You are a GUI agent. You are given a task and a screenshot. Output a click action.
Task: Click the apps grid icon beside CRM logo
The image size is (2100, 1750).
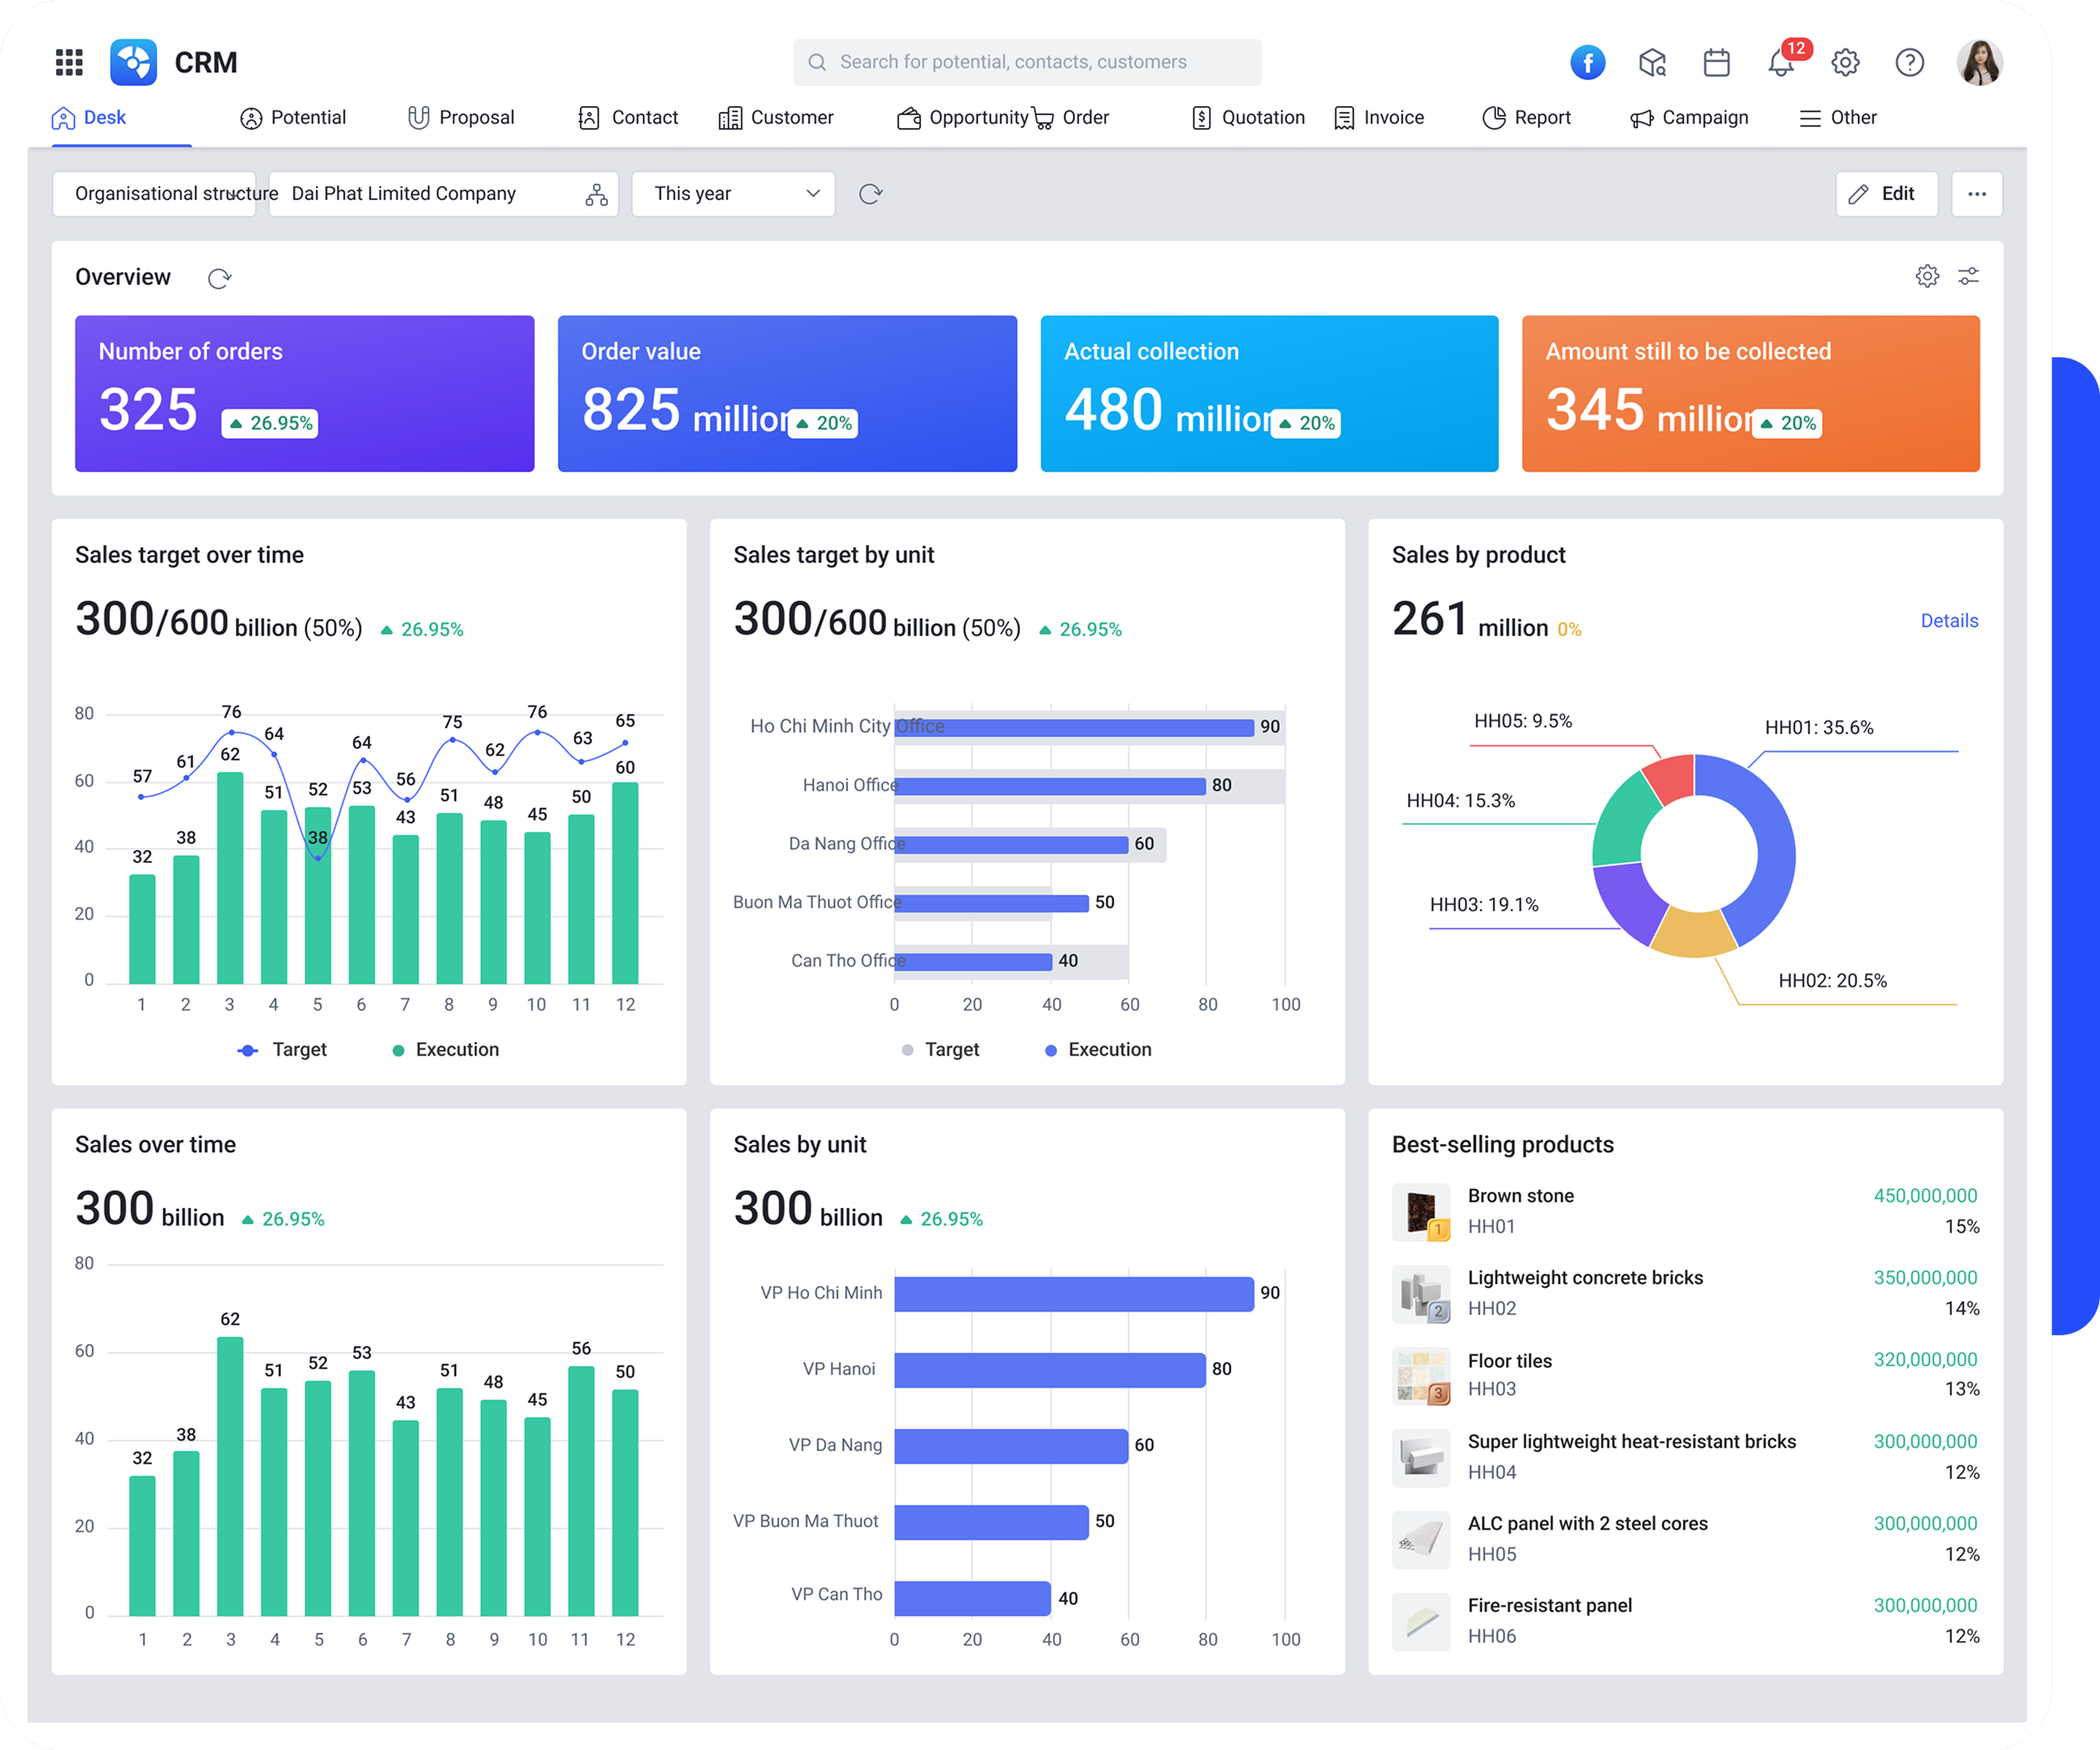[x=68, y=62]
